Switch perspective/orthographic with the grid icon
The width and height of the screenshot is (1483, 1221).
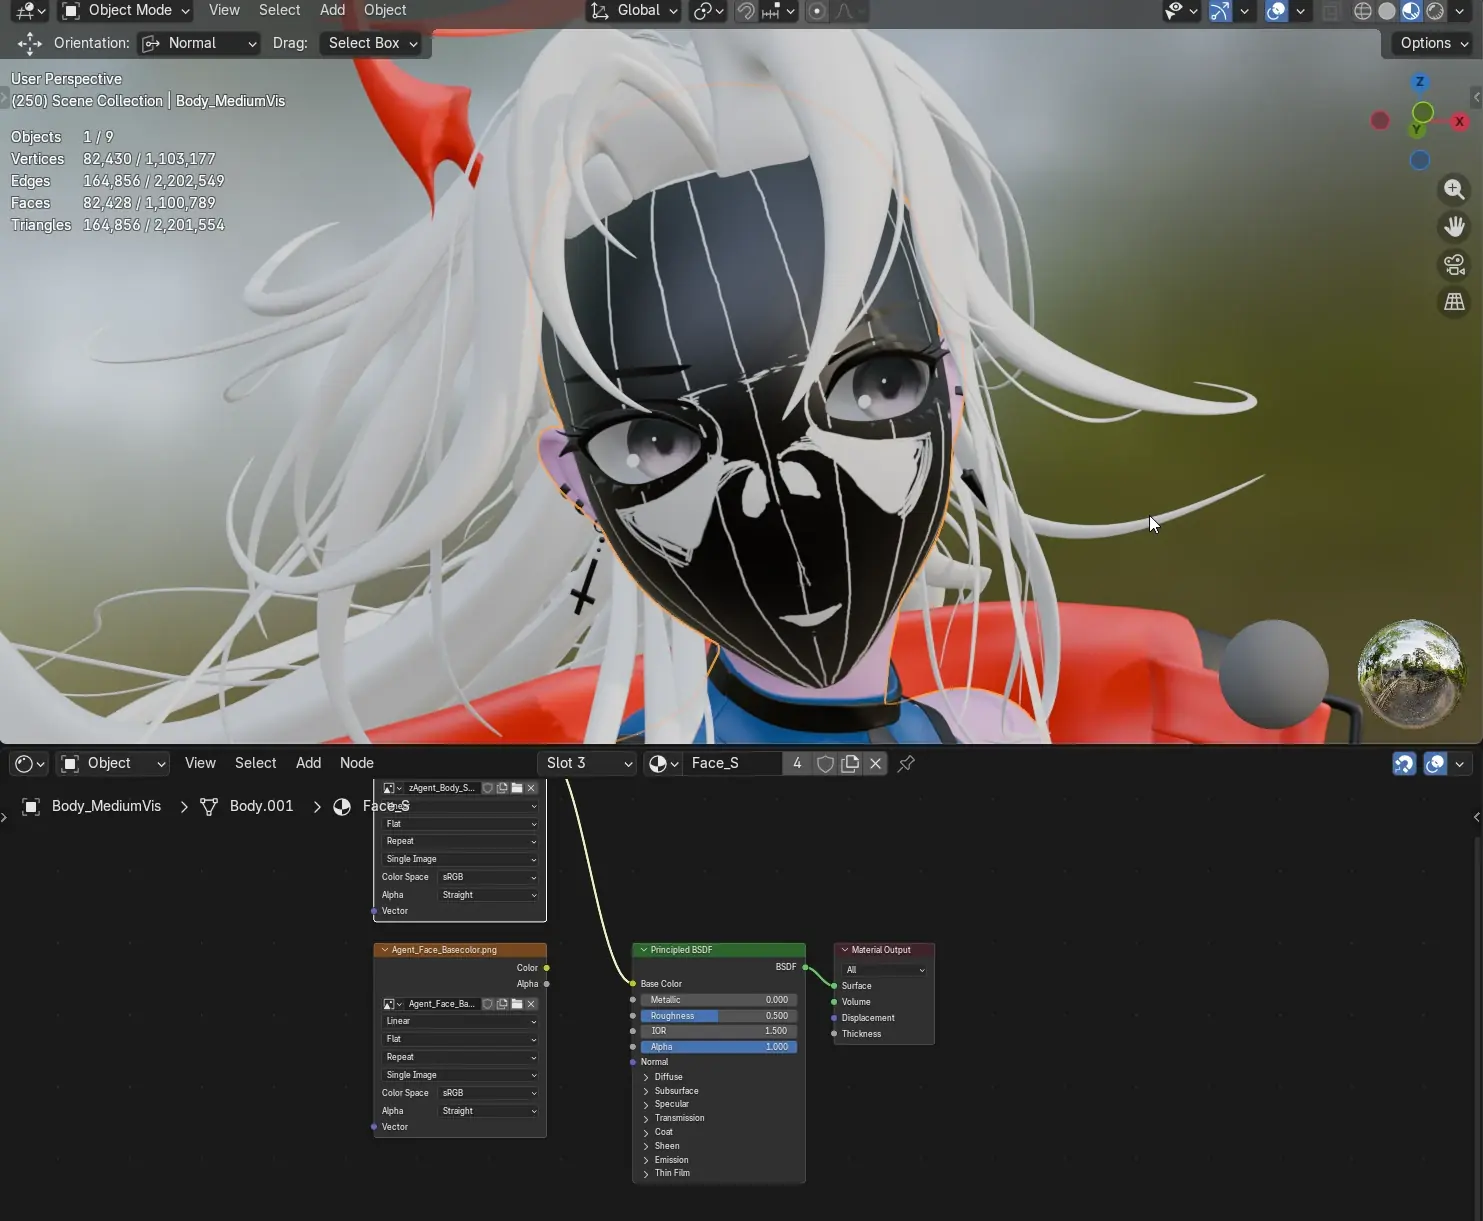pos(1454,302)
